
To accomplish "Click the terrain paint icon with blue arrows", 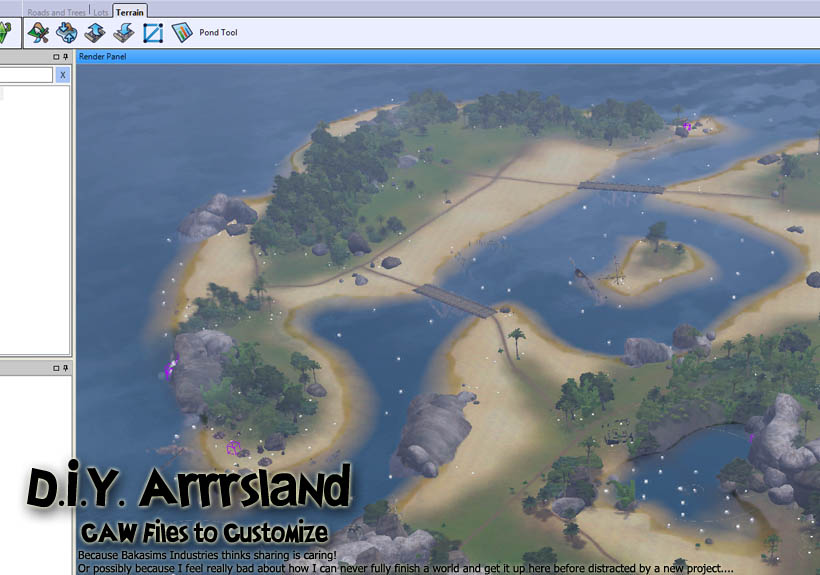I will tap(66, 32).
